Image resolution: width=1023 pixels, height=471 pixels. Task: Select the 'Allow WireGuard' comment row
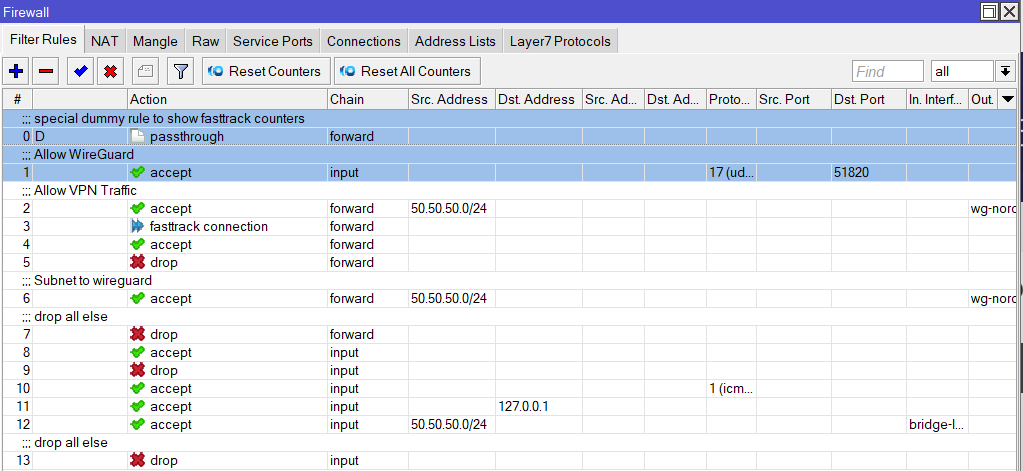pos(509,155)
